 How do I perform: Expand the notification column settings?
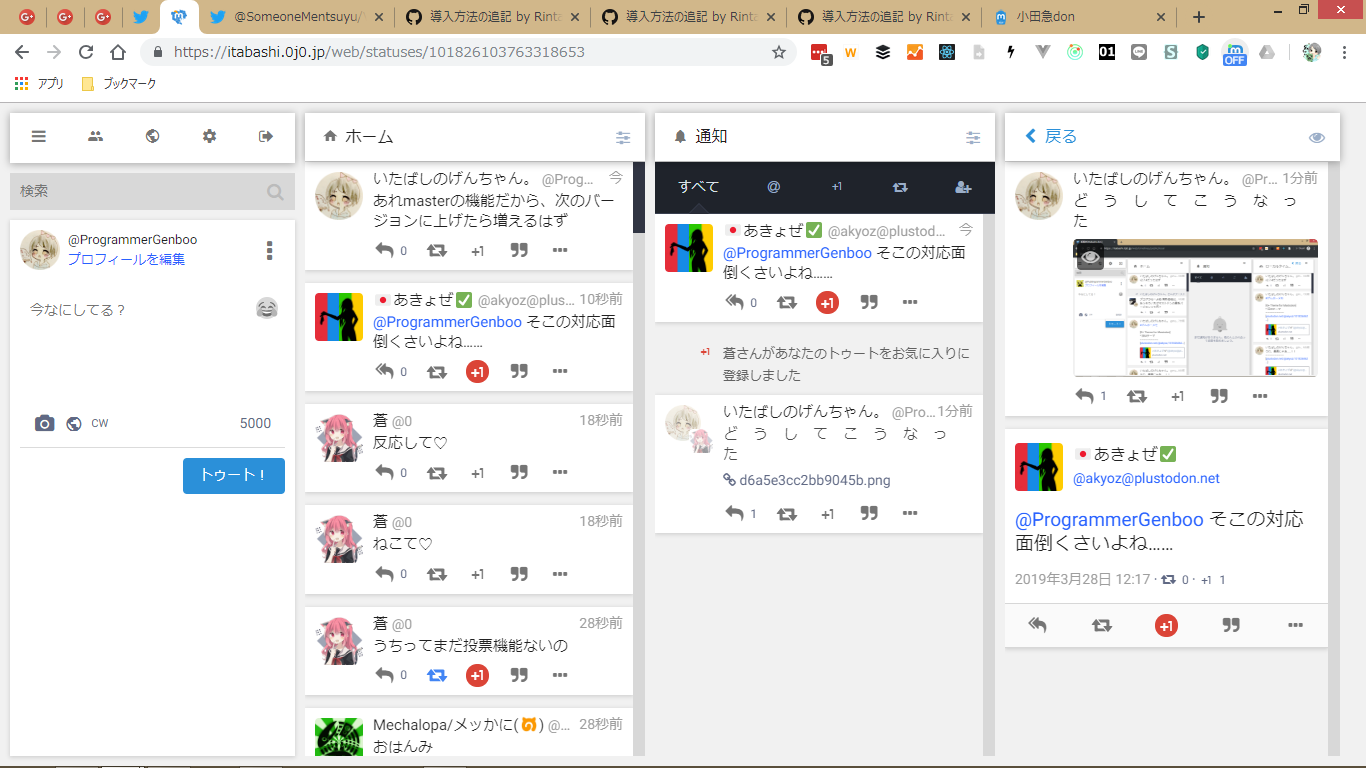(973, 138)
